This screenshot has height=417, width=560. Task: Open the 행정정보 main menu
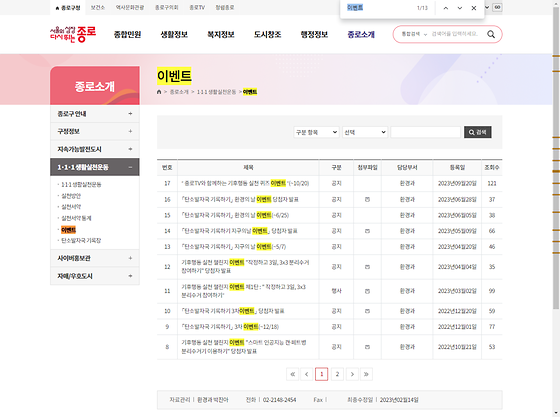pos(314,35)
